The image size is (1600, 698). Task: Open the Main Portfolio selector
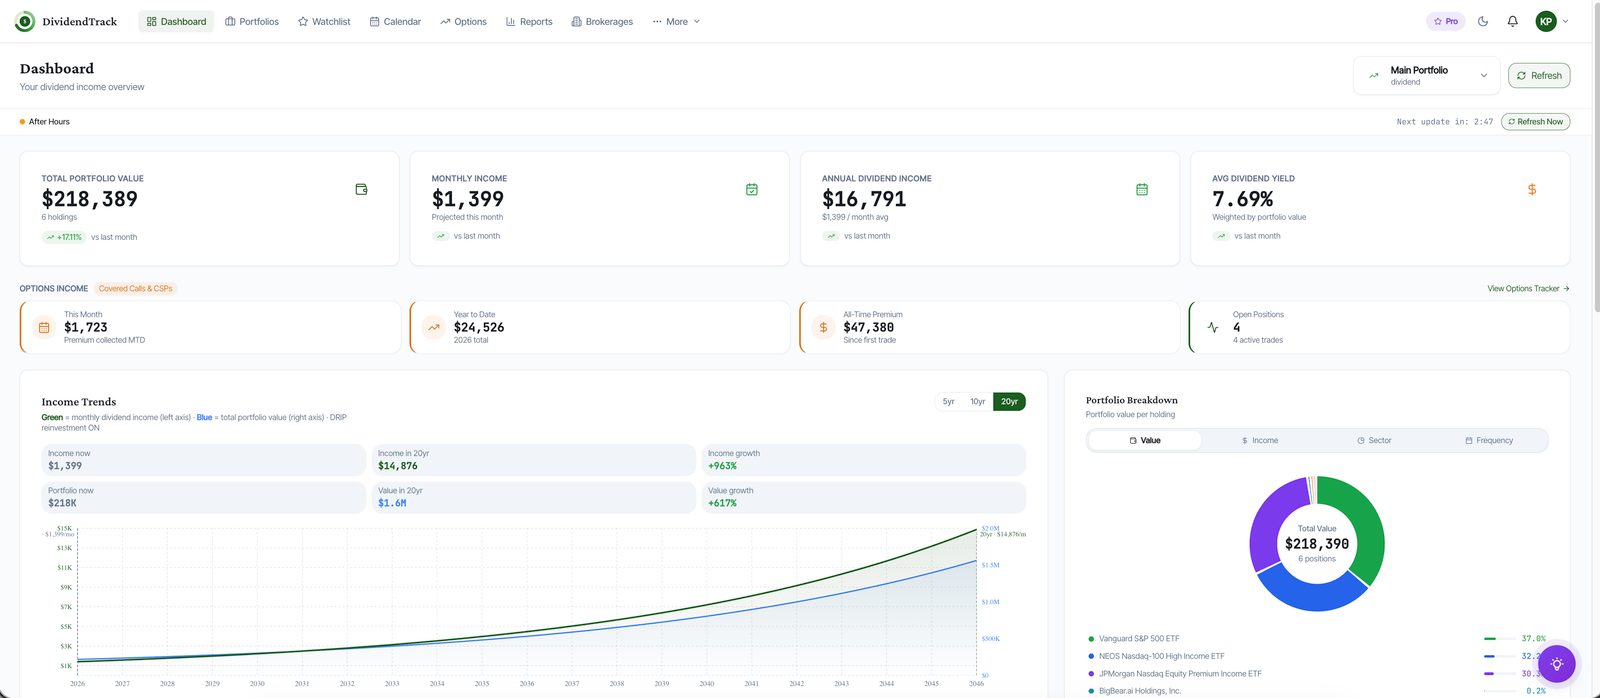tap(1427, 76)
